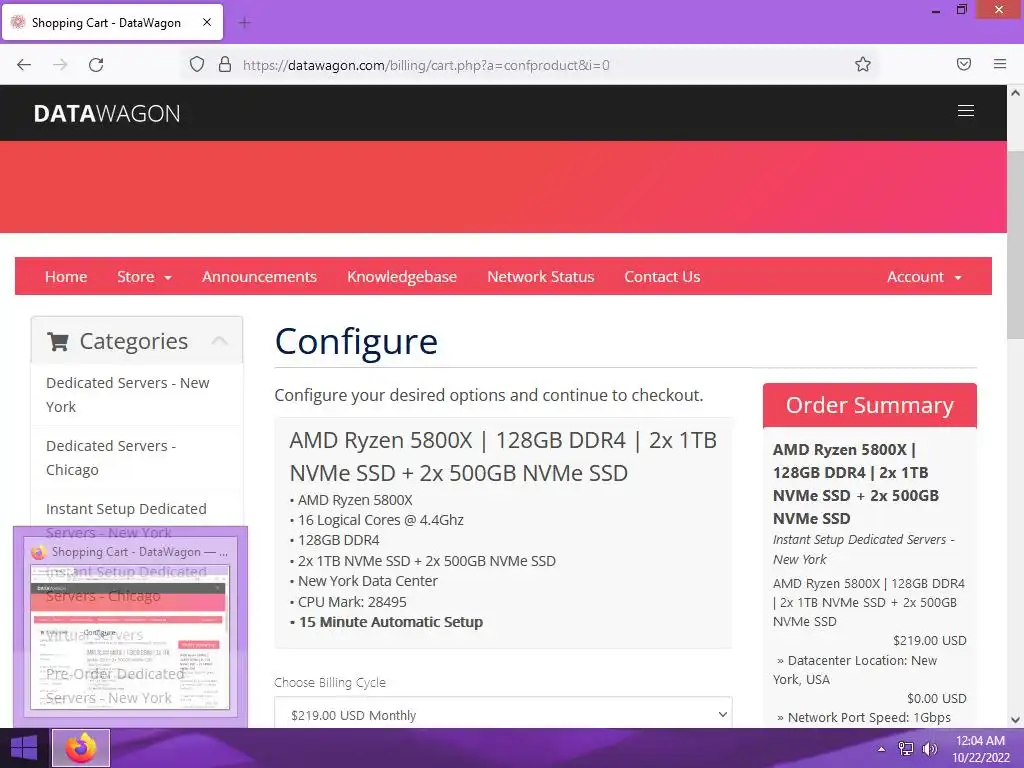This screenshot has width=1024, height=768.
Task: Click the Categories cart icon
Action: coord(58,341)
